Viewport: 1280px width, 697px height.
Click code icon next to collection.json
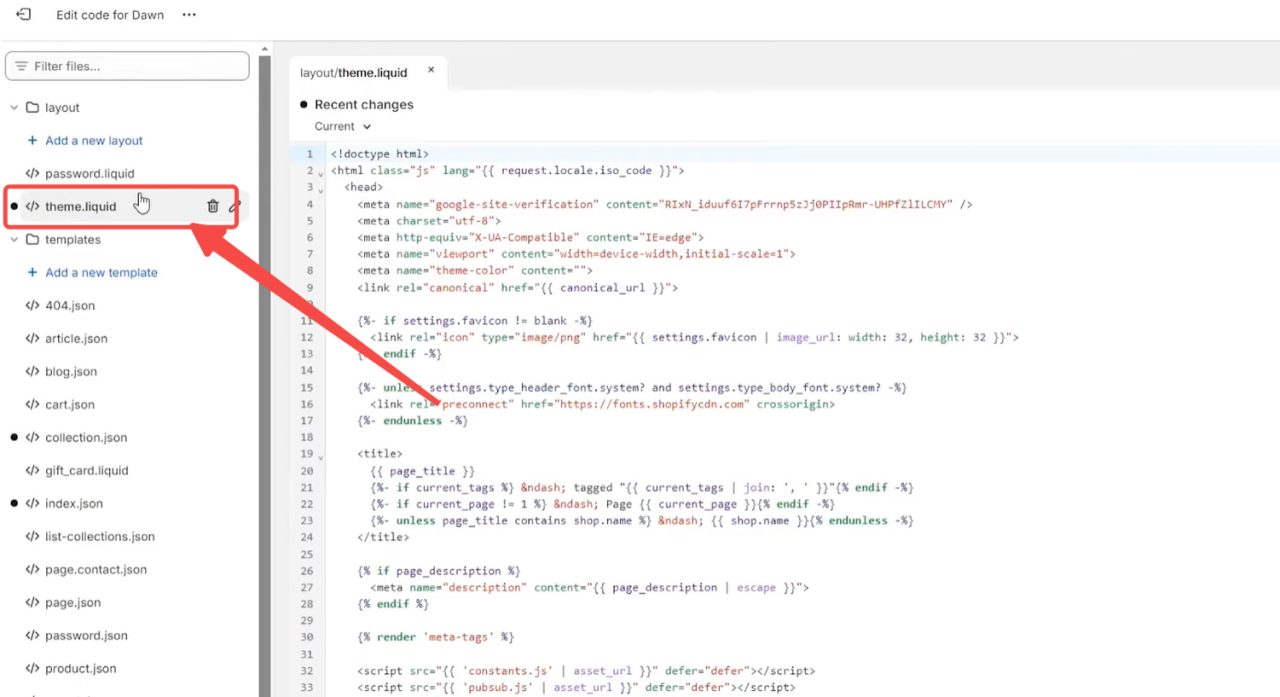pos(32,437)
